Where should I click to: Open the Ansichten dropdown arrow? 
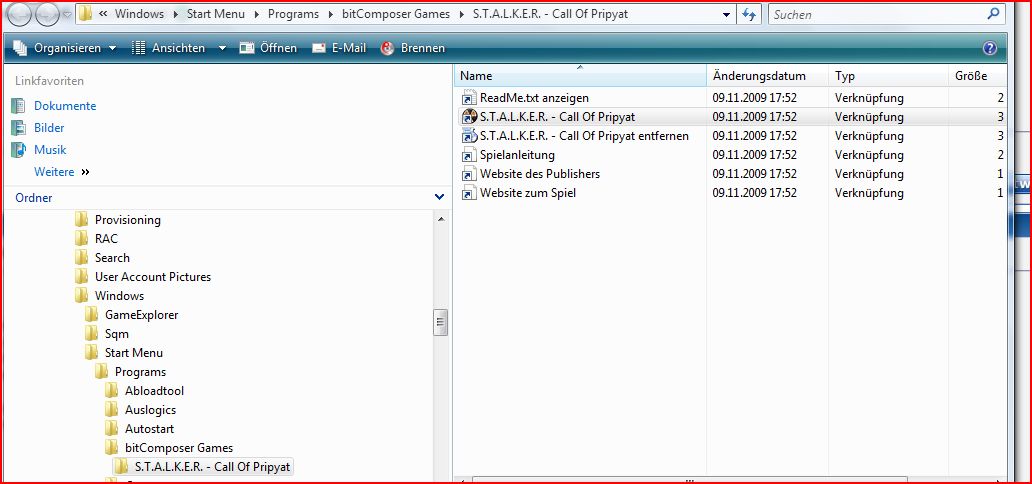coord(222,48)
